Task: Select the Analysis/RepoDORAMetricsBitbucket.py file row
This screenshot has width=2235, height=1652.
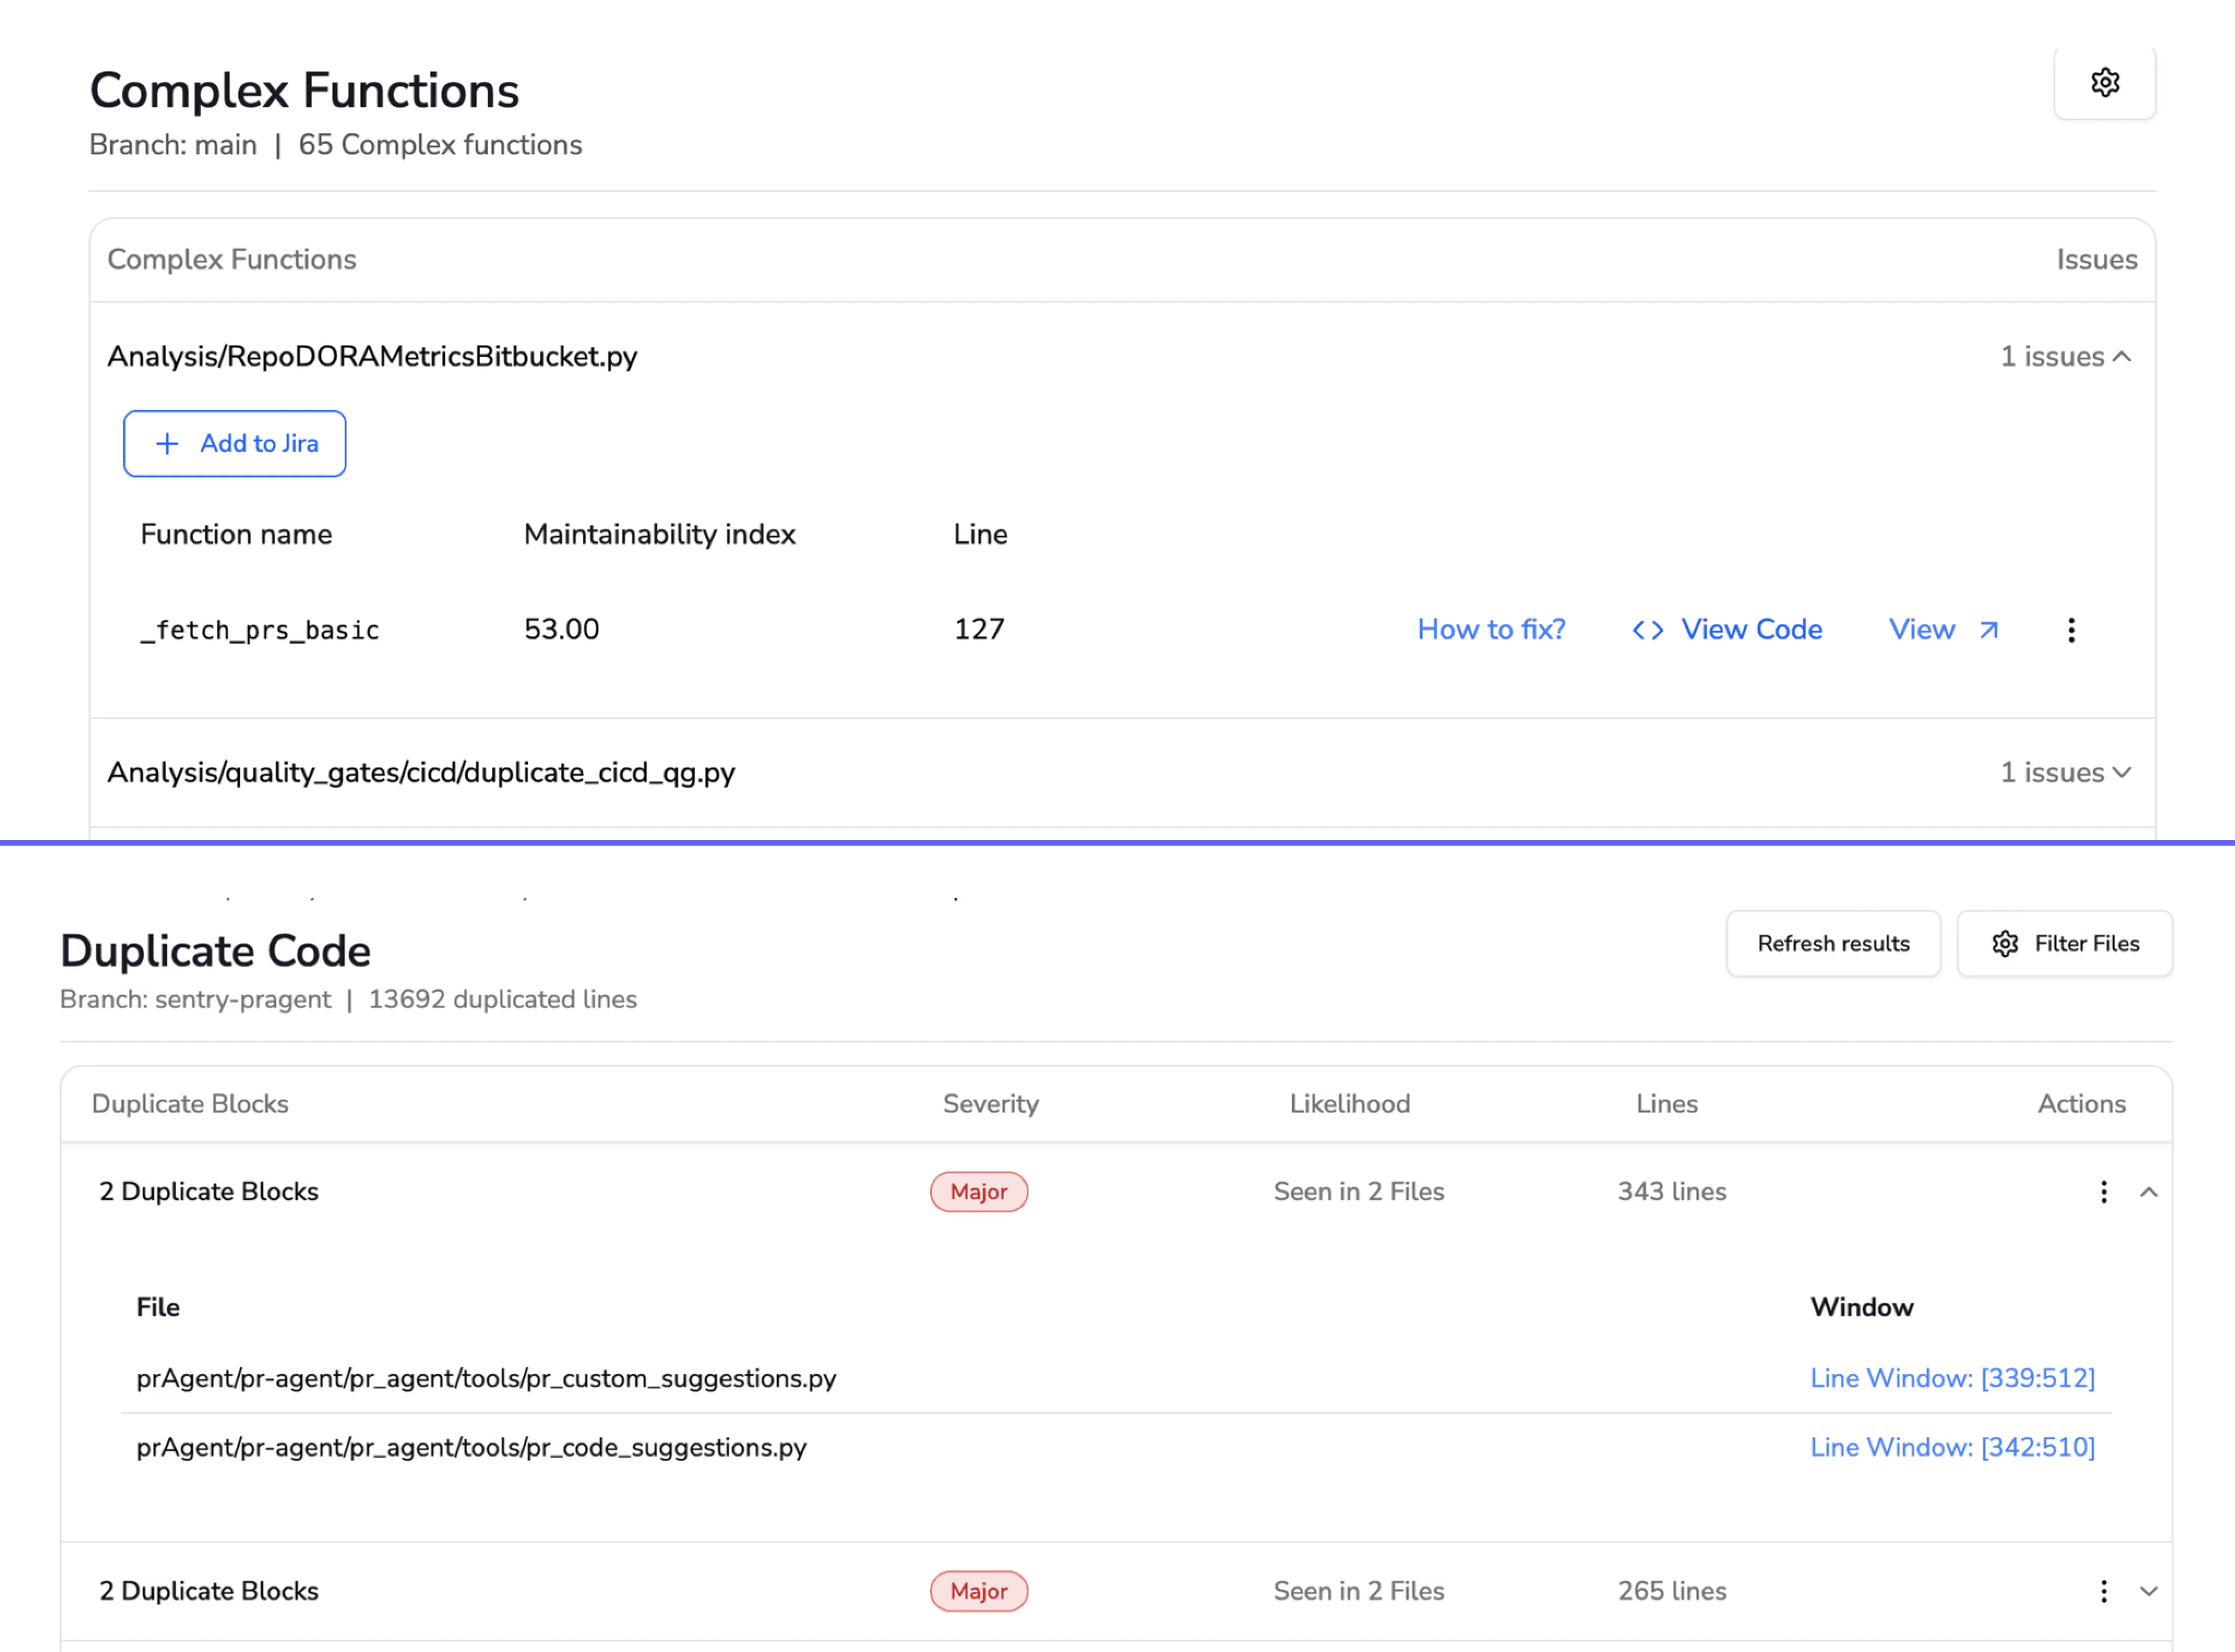Action: pyautogui.click(x=372, y=357)
